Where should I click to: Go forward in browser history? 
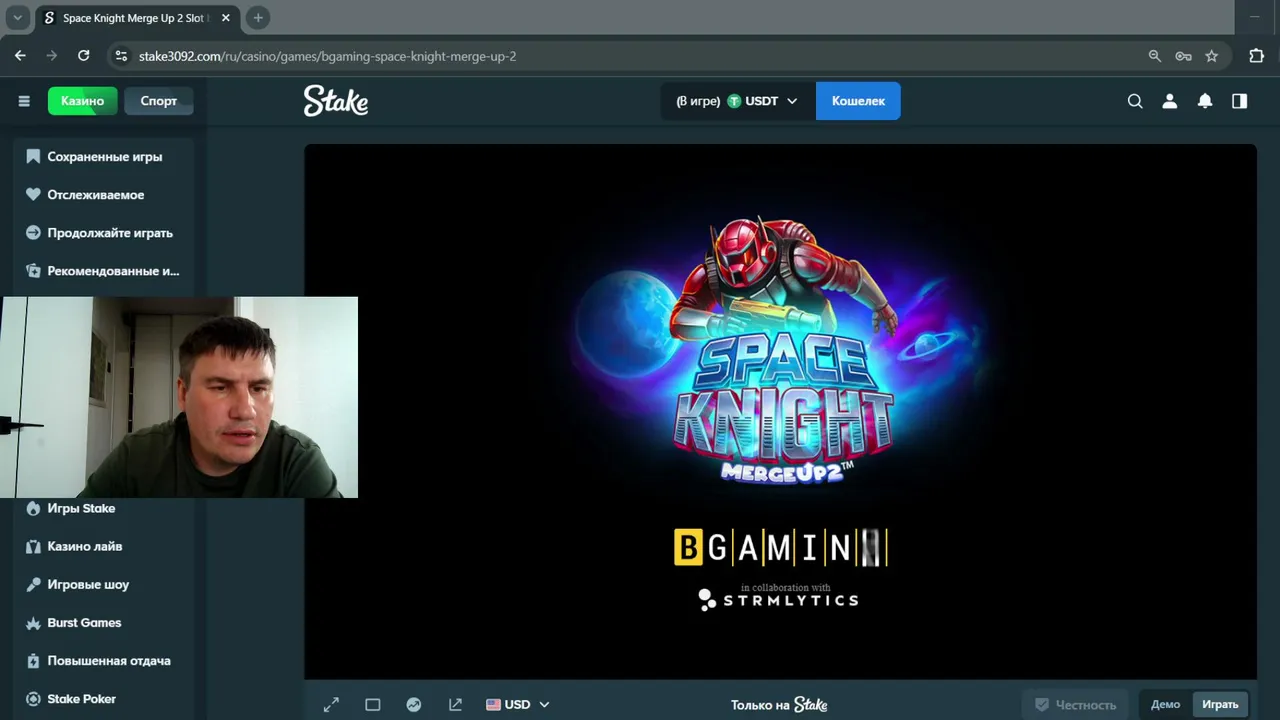52,56
